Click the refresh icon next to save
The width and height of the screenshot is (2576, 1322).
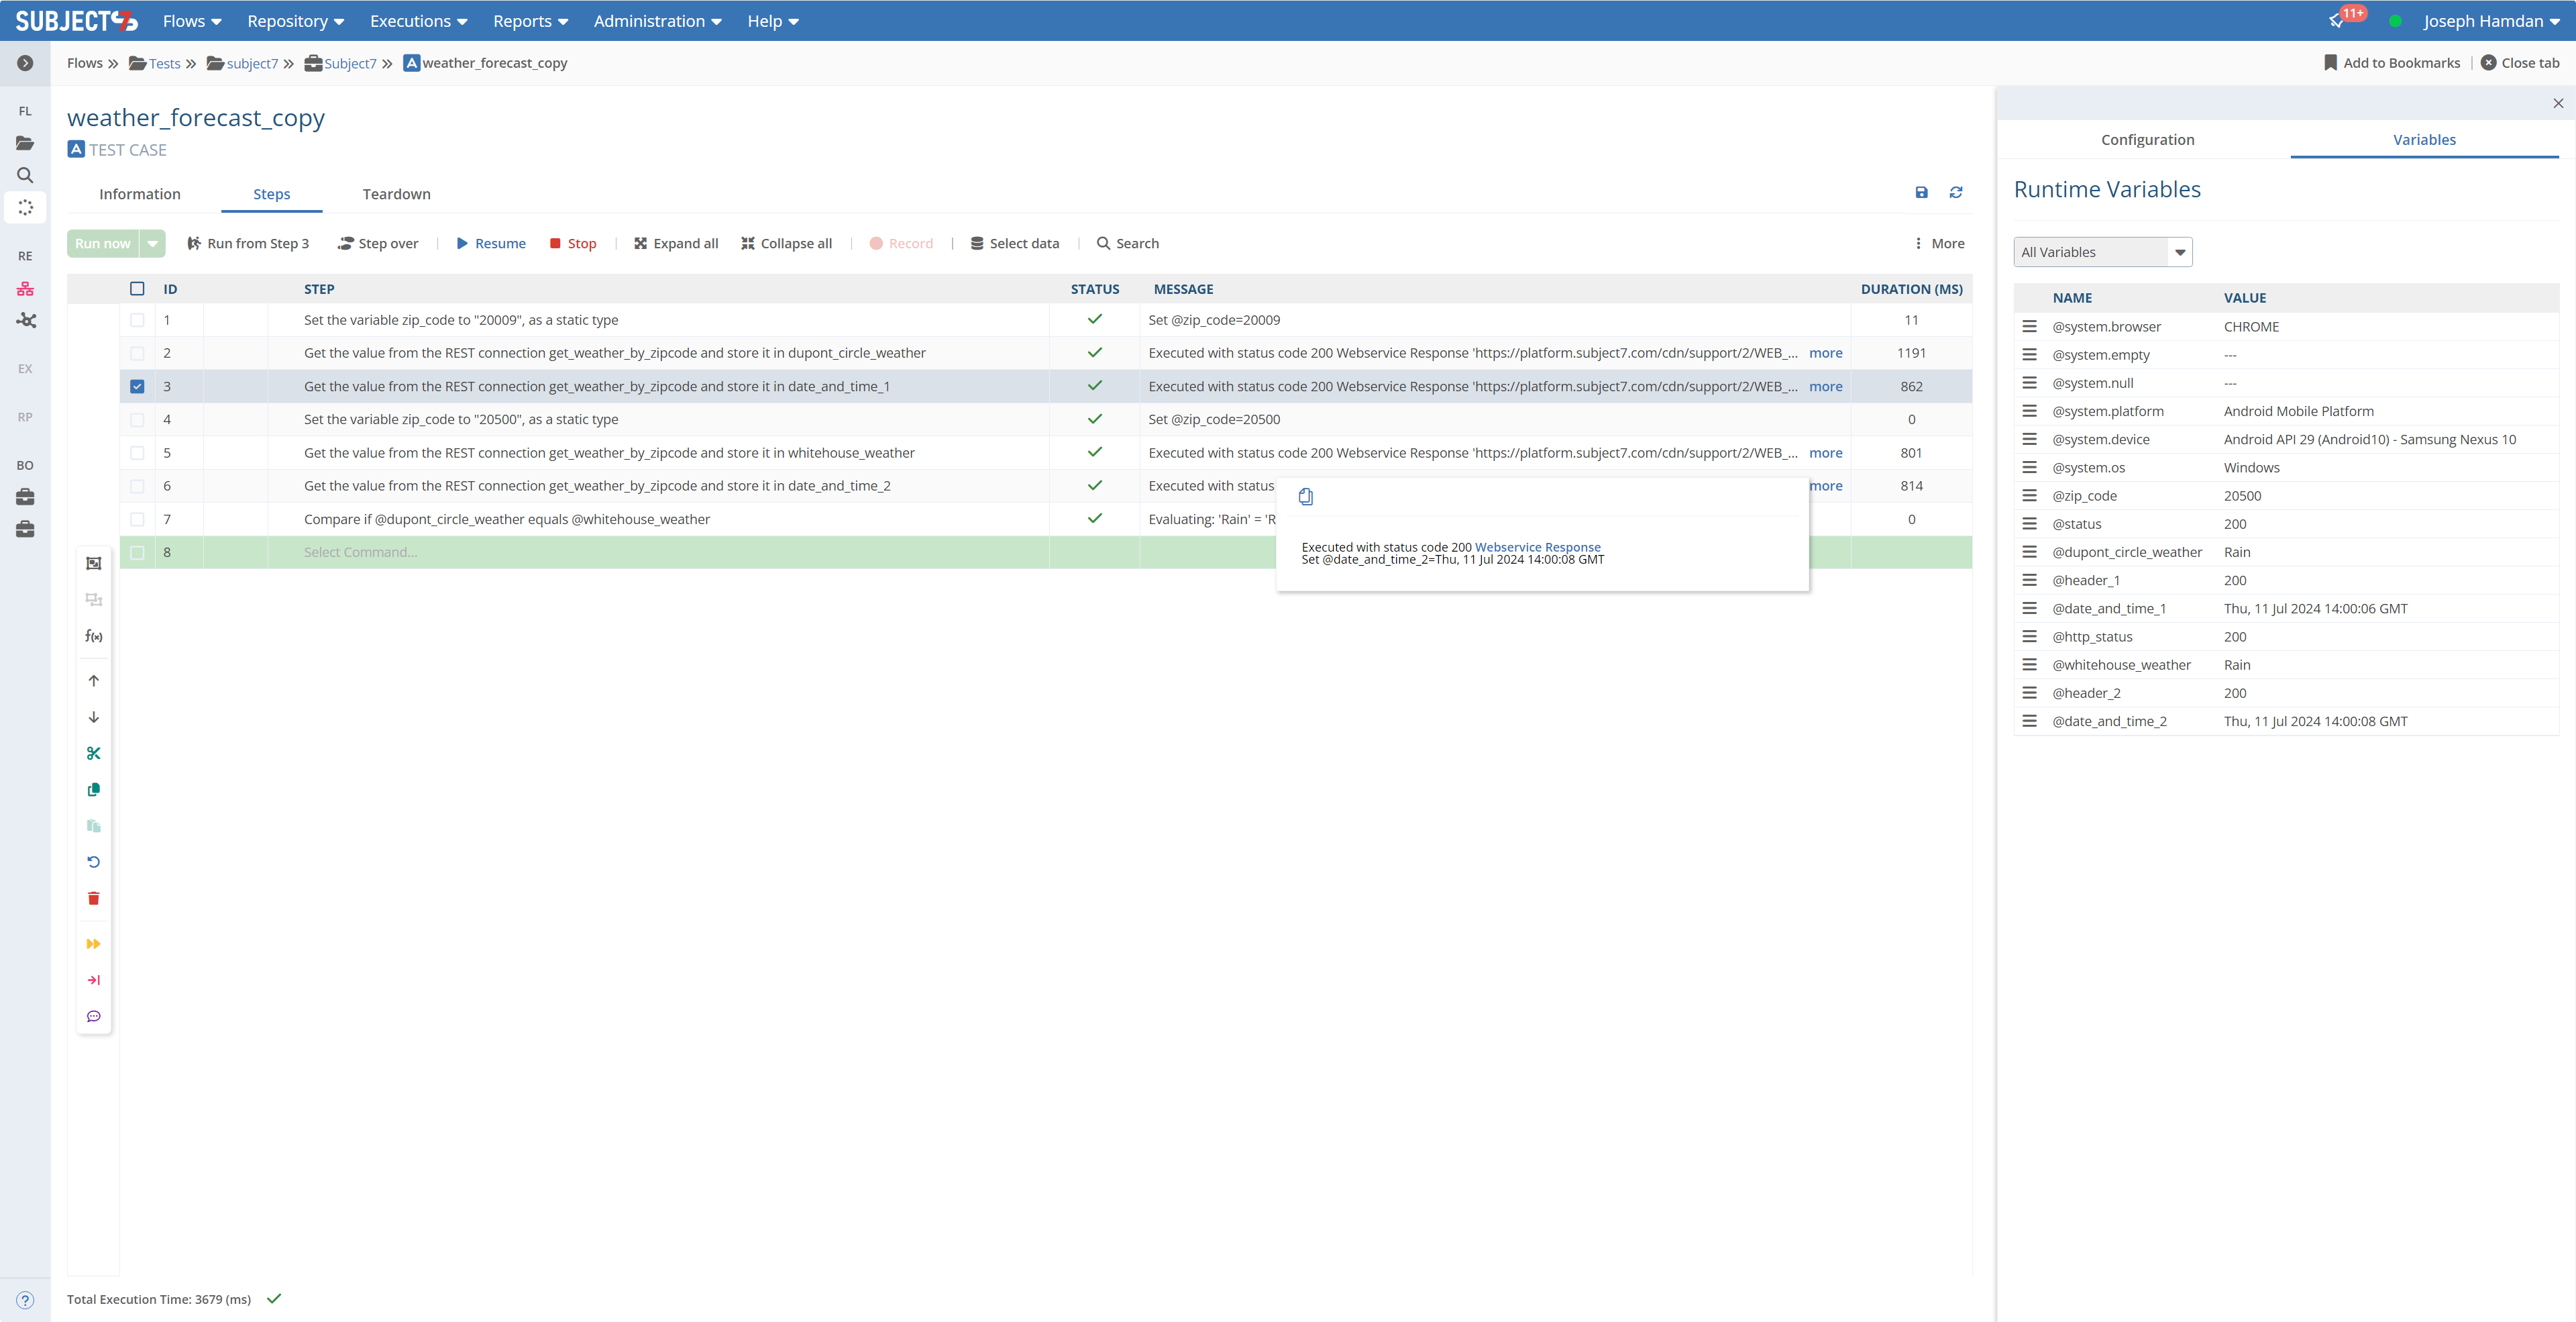(x=1956, y=192)
